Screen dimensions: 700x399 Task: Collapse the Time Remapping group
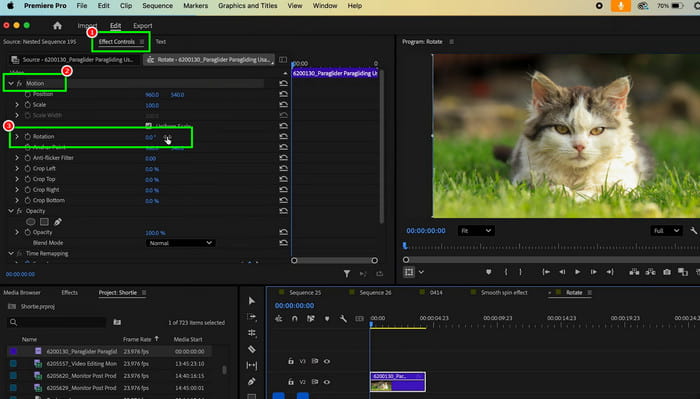coord(11,254)
